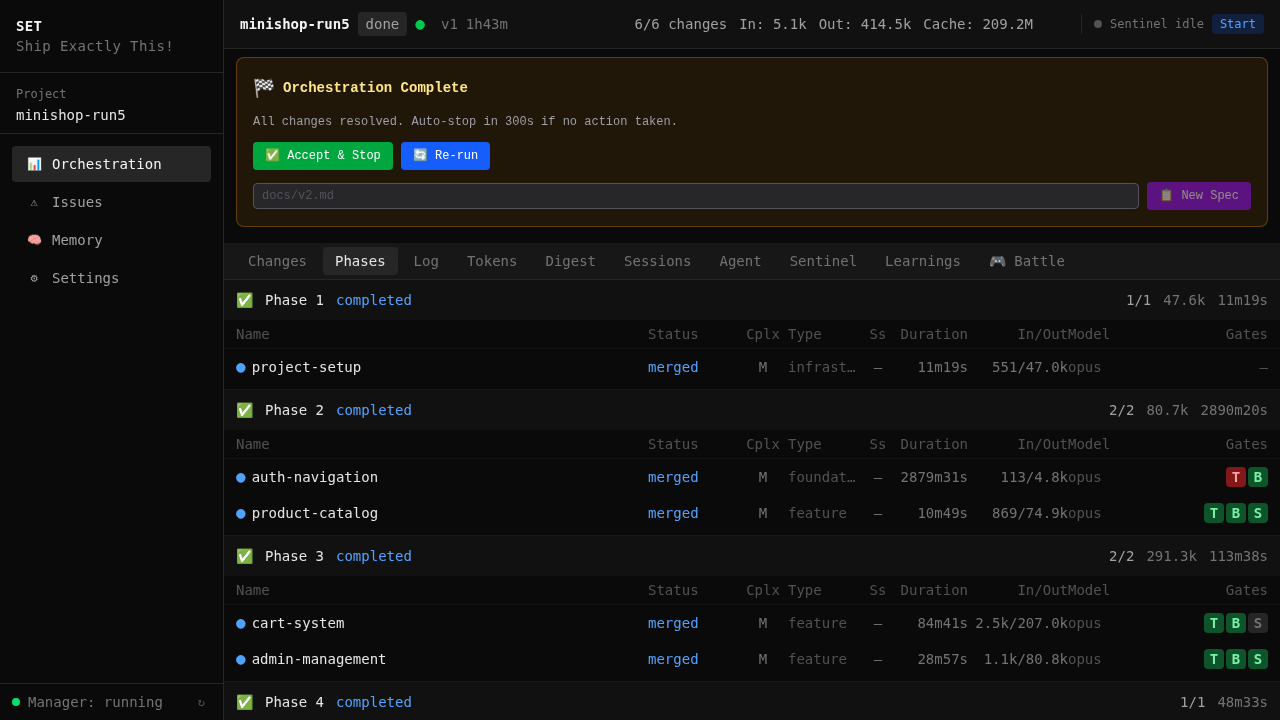This screenshot has width=1280, height=720.
Task: Click the Orchestration bar-chart icon
Action: [33, 164]
